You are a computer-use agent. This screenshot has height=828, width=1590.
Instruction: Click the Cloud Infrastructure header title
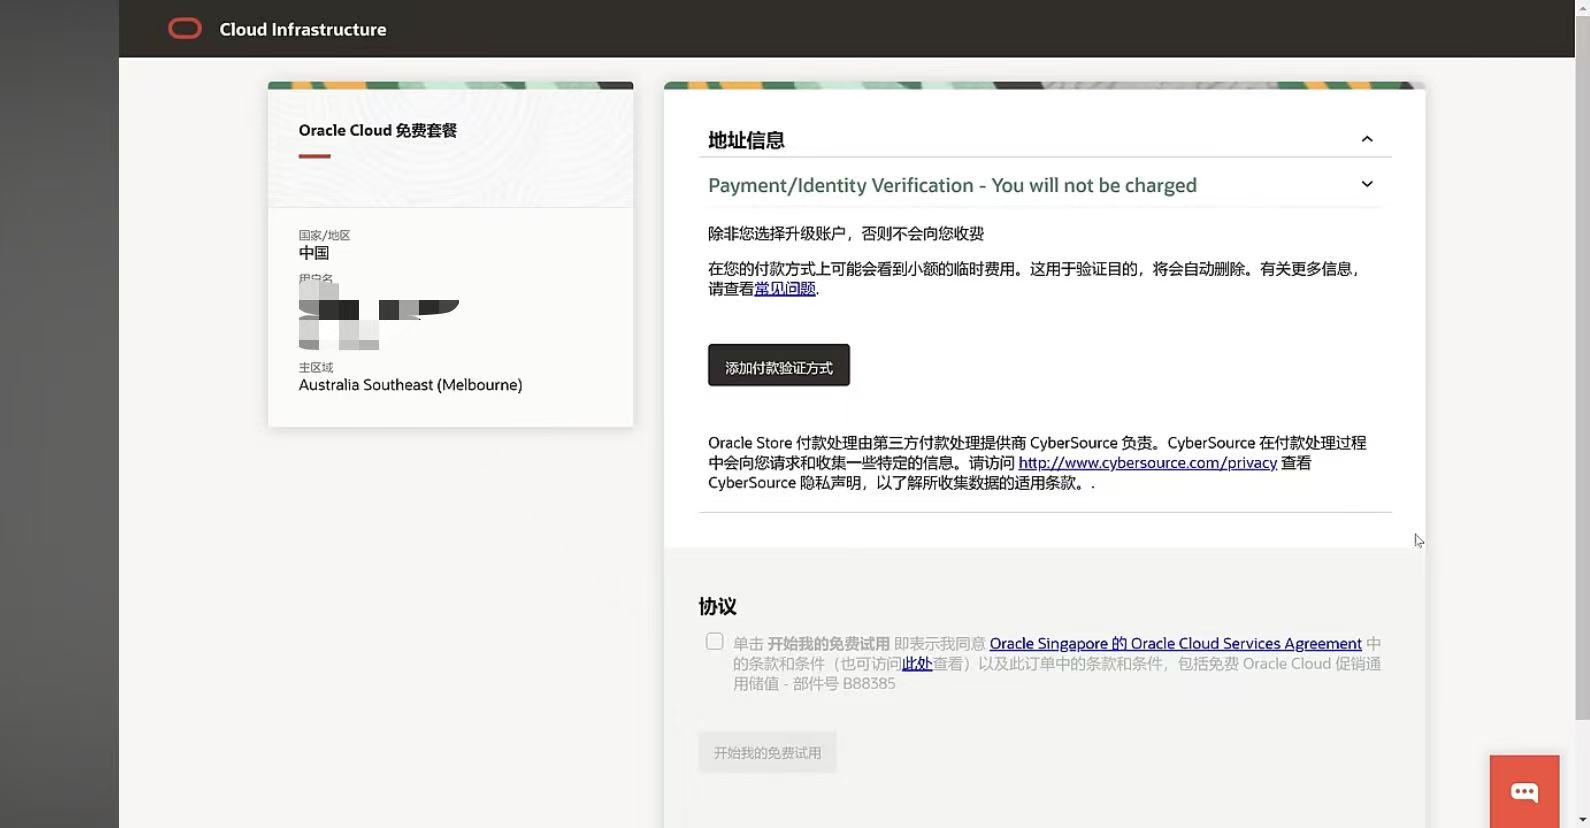303,29
